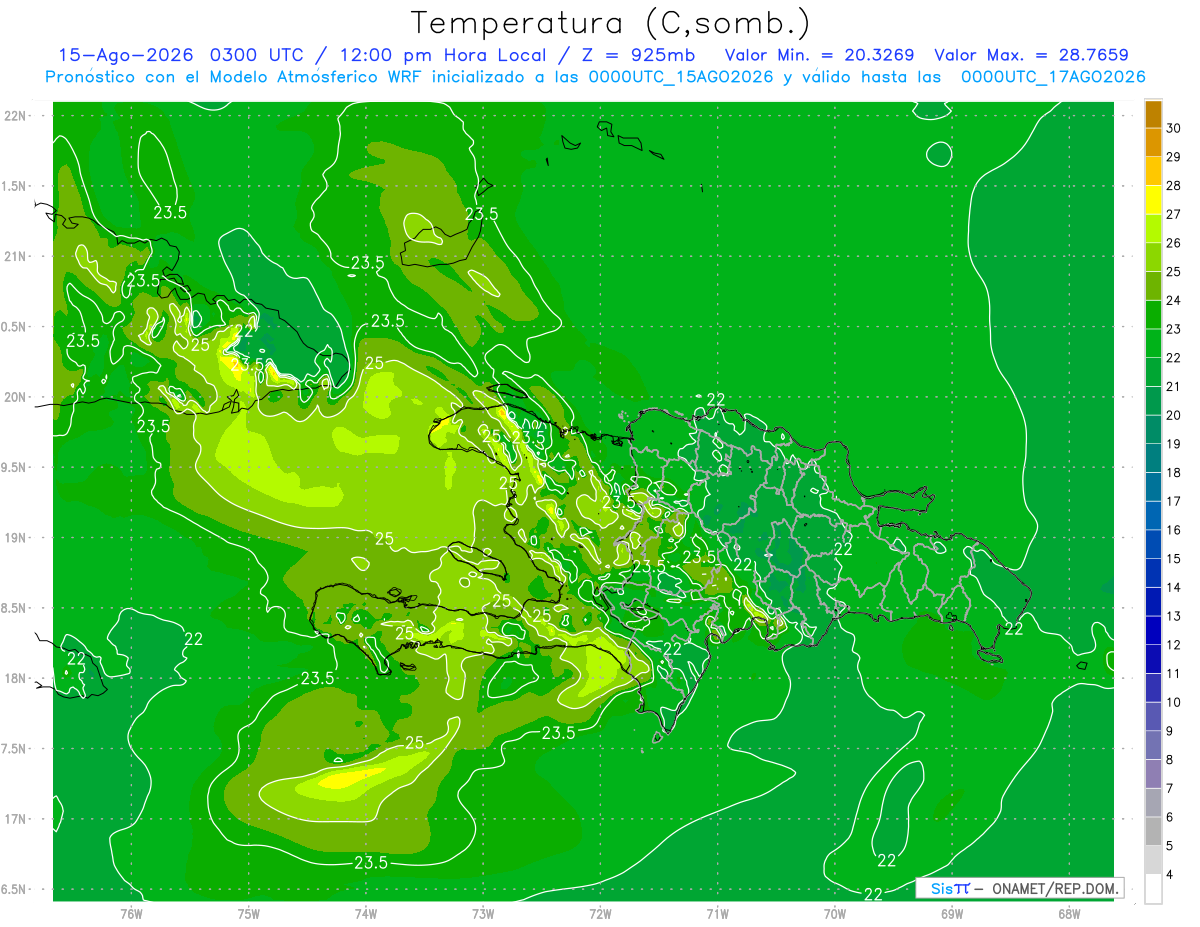Click the '0300 UTC' time text
Screen dimensions: 1200x927
tap(256, 56)
